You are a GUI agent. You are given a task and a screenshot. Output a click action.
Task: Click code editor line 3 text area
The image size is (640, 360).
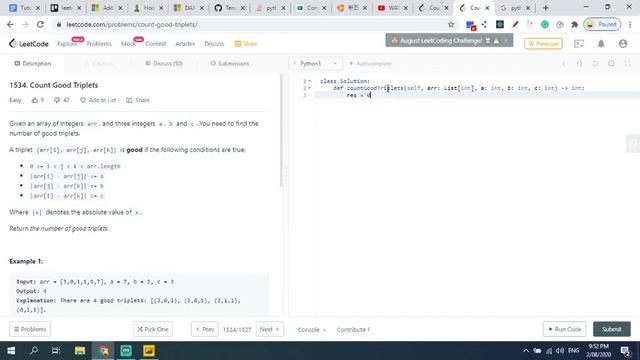point(477,95)
